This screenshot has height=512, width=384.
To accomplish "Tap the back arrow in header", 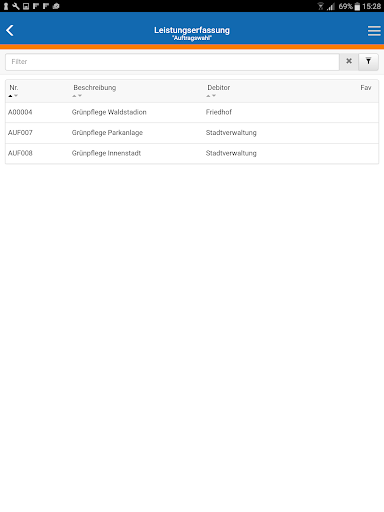I will click(10, 30).
